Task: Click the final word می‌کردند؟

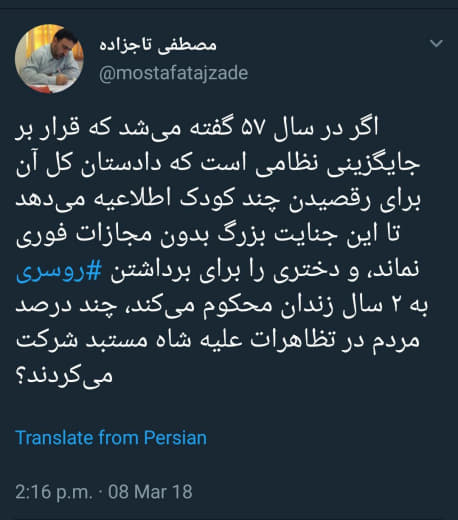Action: click(64, 377)
